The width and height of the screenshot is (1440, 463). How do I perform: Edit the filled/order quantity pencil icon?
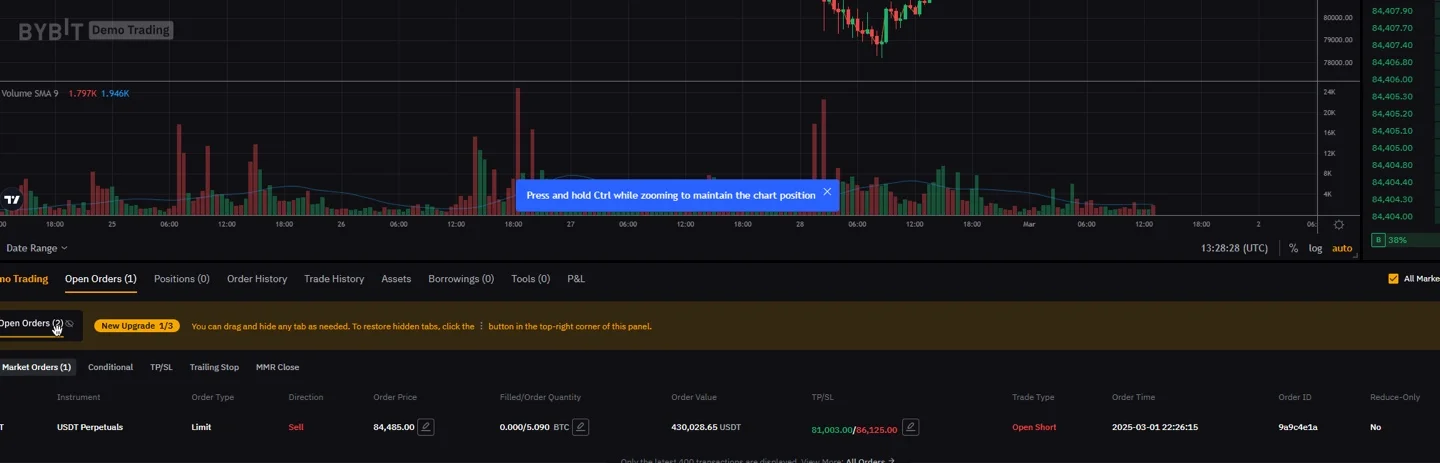580,427
